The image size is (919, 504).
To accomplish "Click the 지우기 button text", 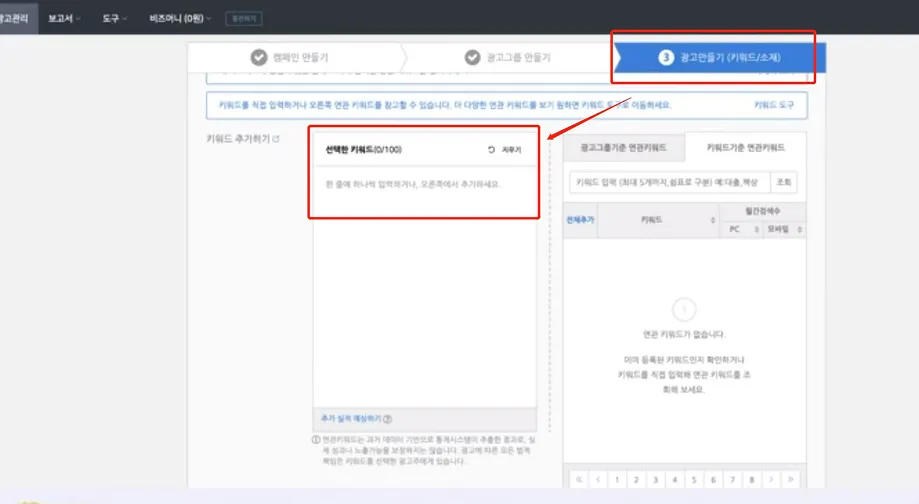I will pos(511,149).
